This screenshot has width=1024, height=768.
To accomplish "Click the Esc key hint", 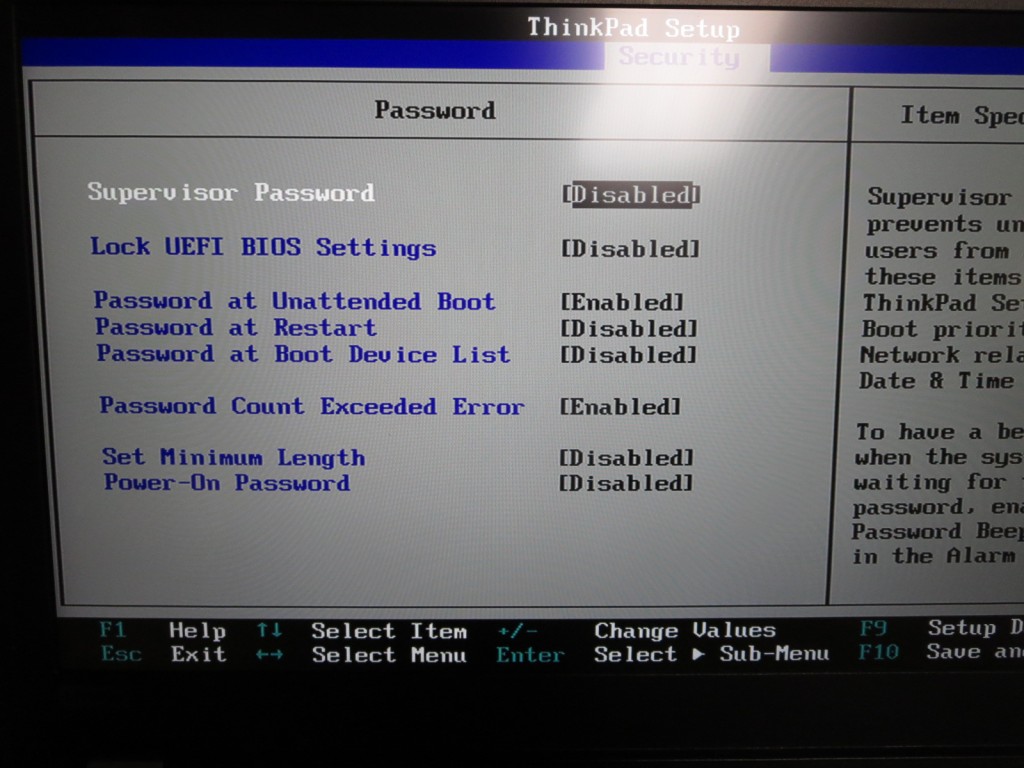I will 121,654.
